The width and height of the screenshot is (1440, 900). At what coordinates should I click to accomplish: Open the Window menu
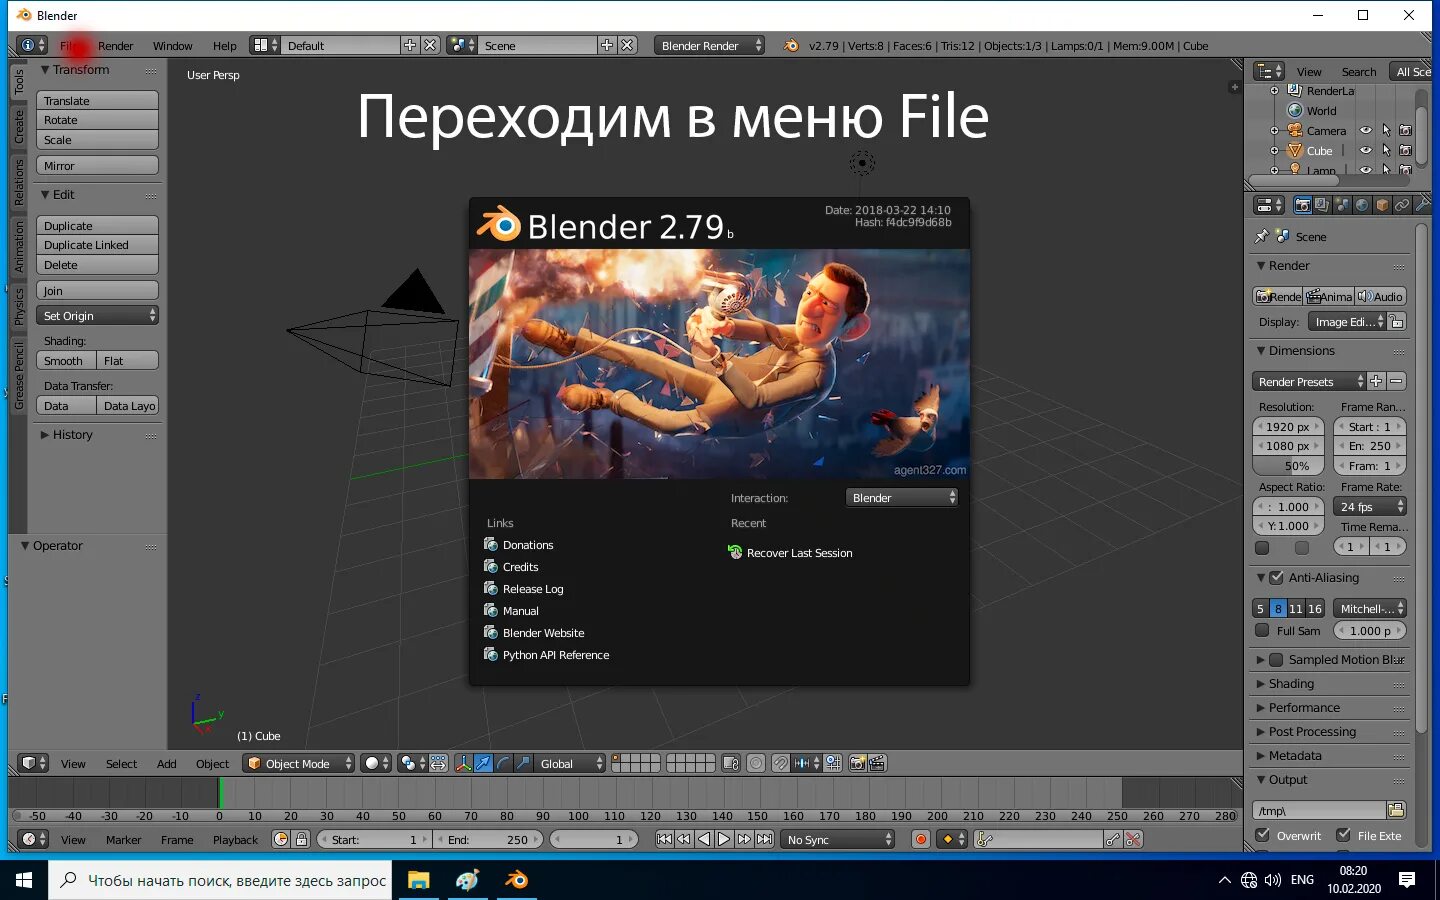point(172,45)
